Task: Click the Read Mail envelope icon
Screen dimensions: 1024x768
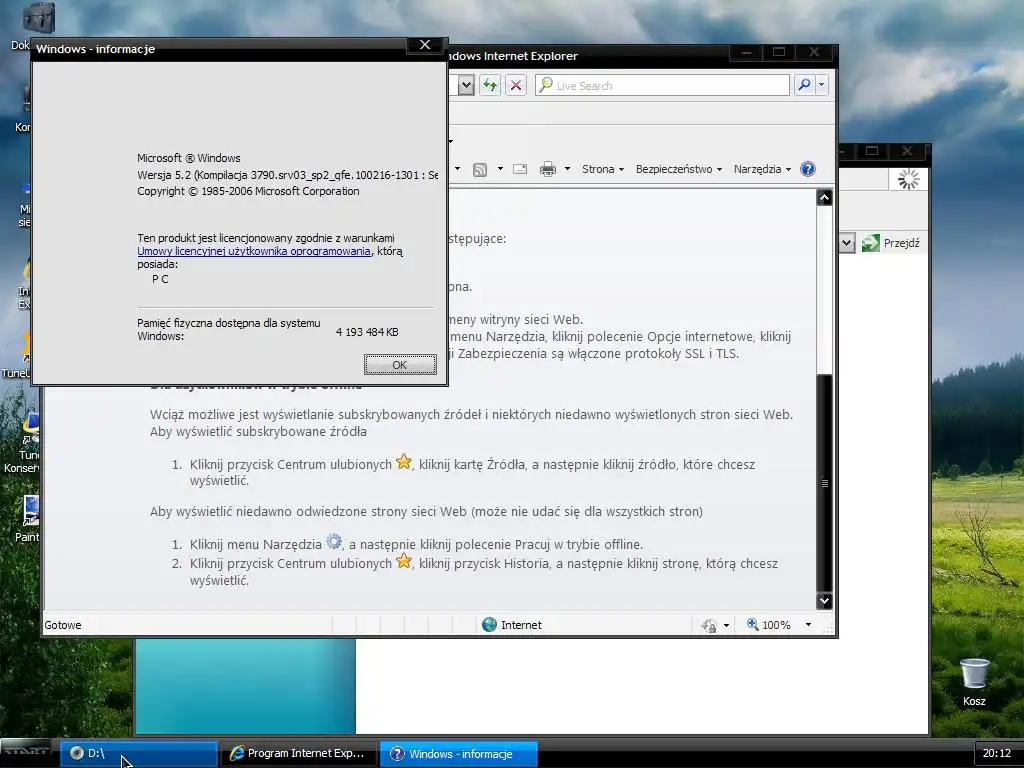Action: click(520, 169)
